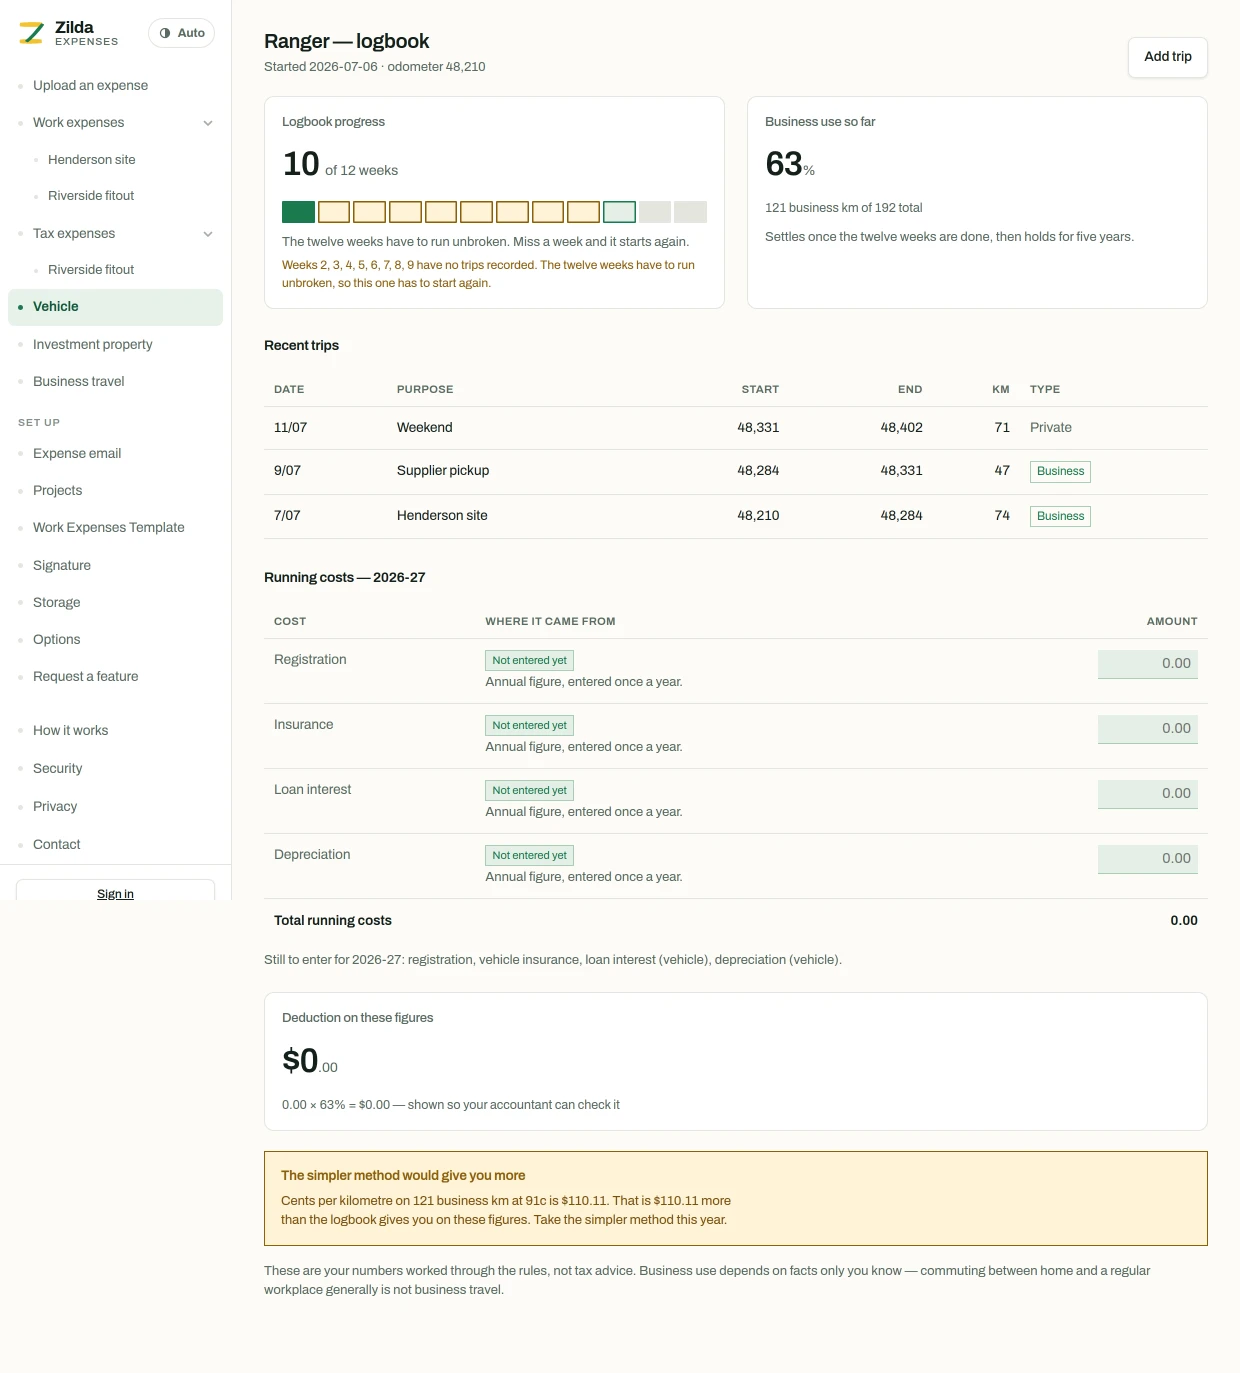
Task: Click the Insurance amount field
Action: click(x=1147, y=729)
